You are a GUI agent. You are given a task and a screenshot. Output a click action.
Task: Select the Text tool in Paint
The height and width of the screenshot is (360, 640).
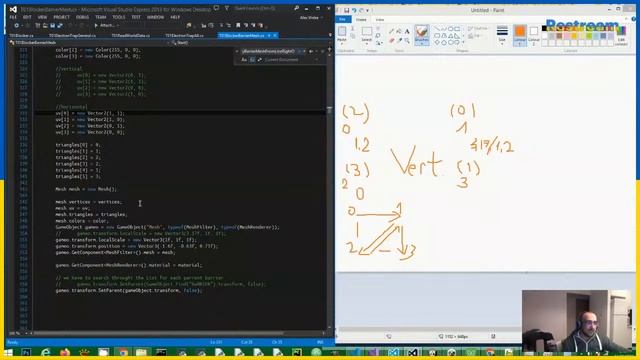[407, 31]
